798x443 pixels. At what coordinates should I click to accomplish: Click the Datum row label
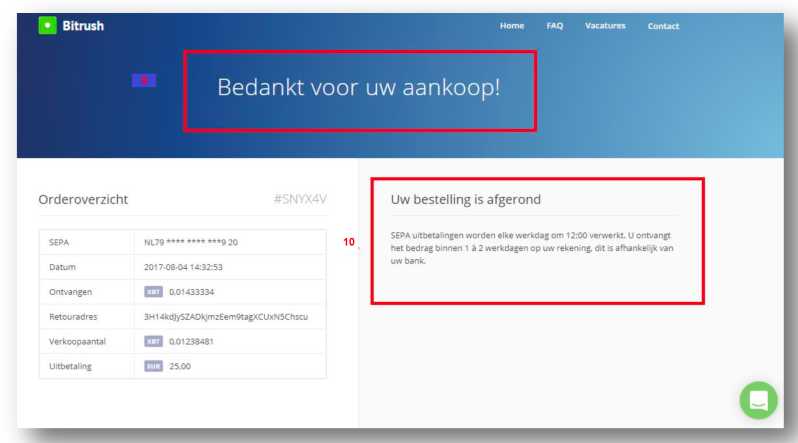[62, 267]
